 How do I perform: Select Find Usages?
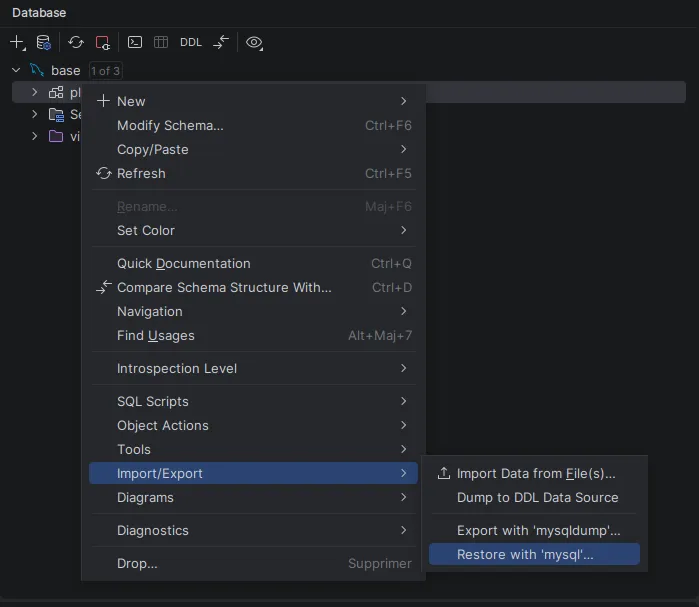click(253, 336)
